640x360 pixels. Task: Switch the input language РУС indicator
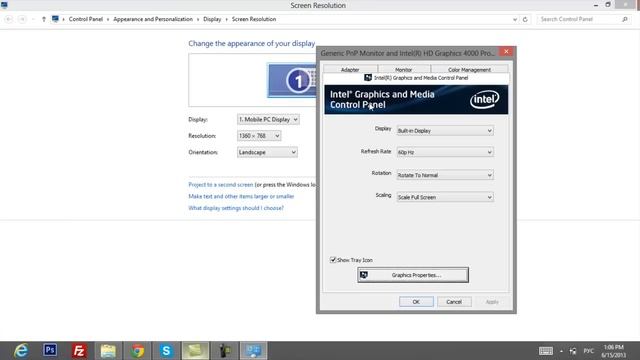(x=589, y=351)
